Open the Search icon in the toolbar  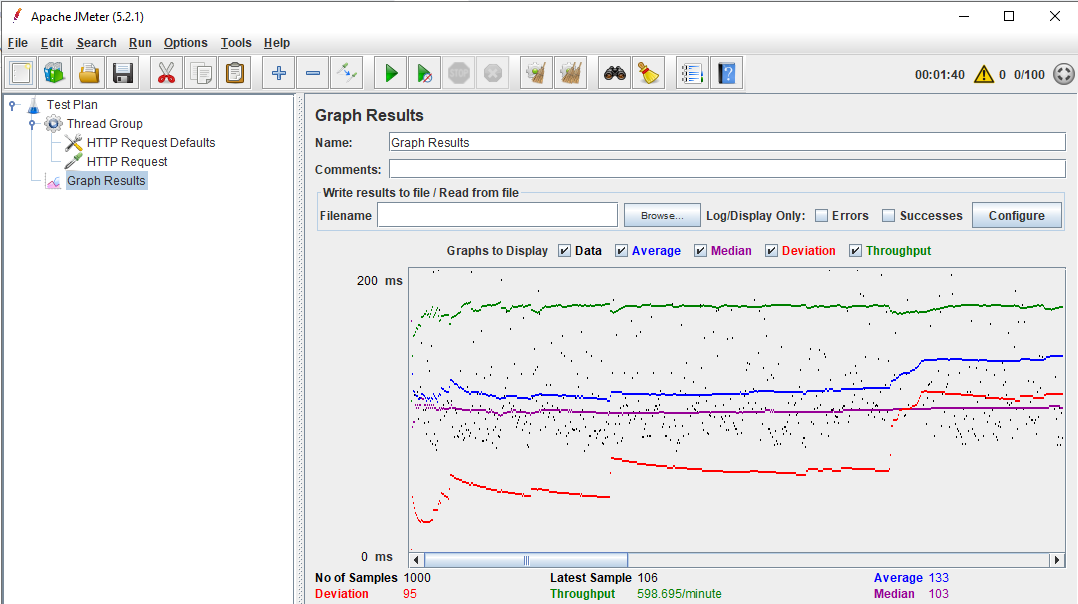point(614,72)
